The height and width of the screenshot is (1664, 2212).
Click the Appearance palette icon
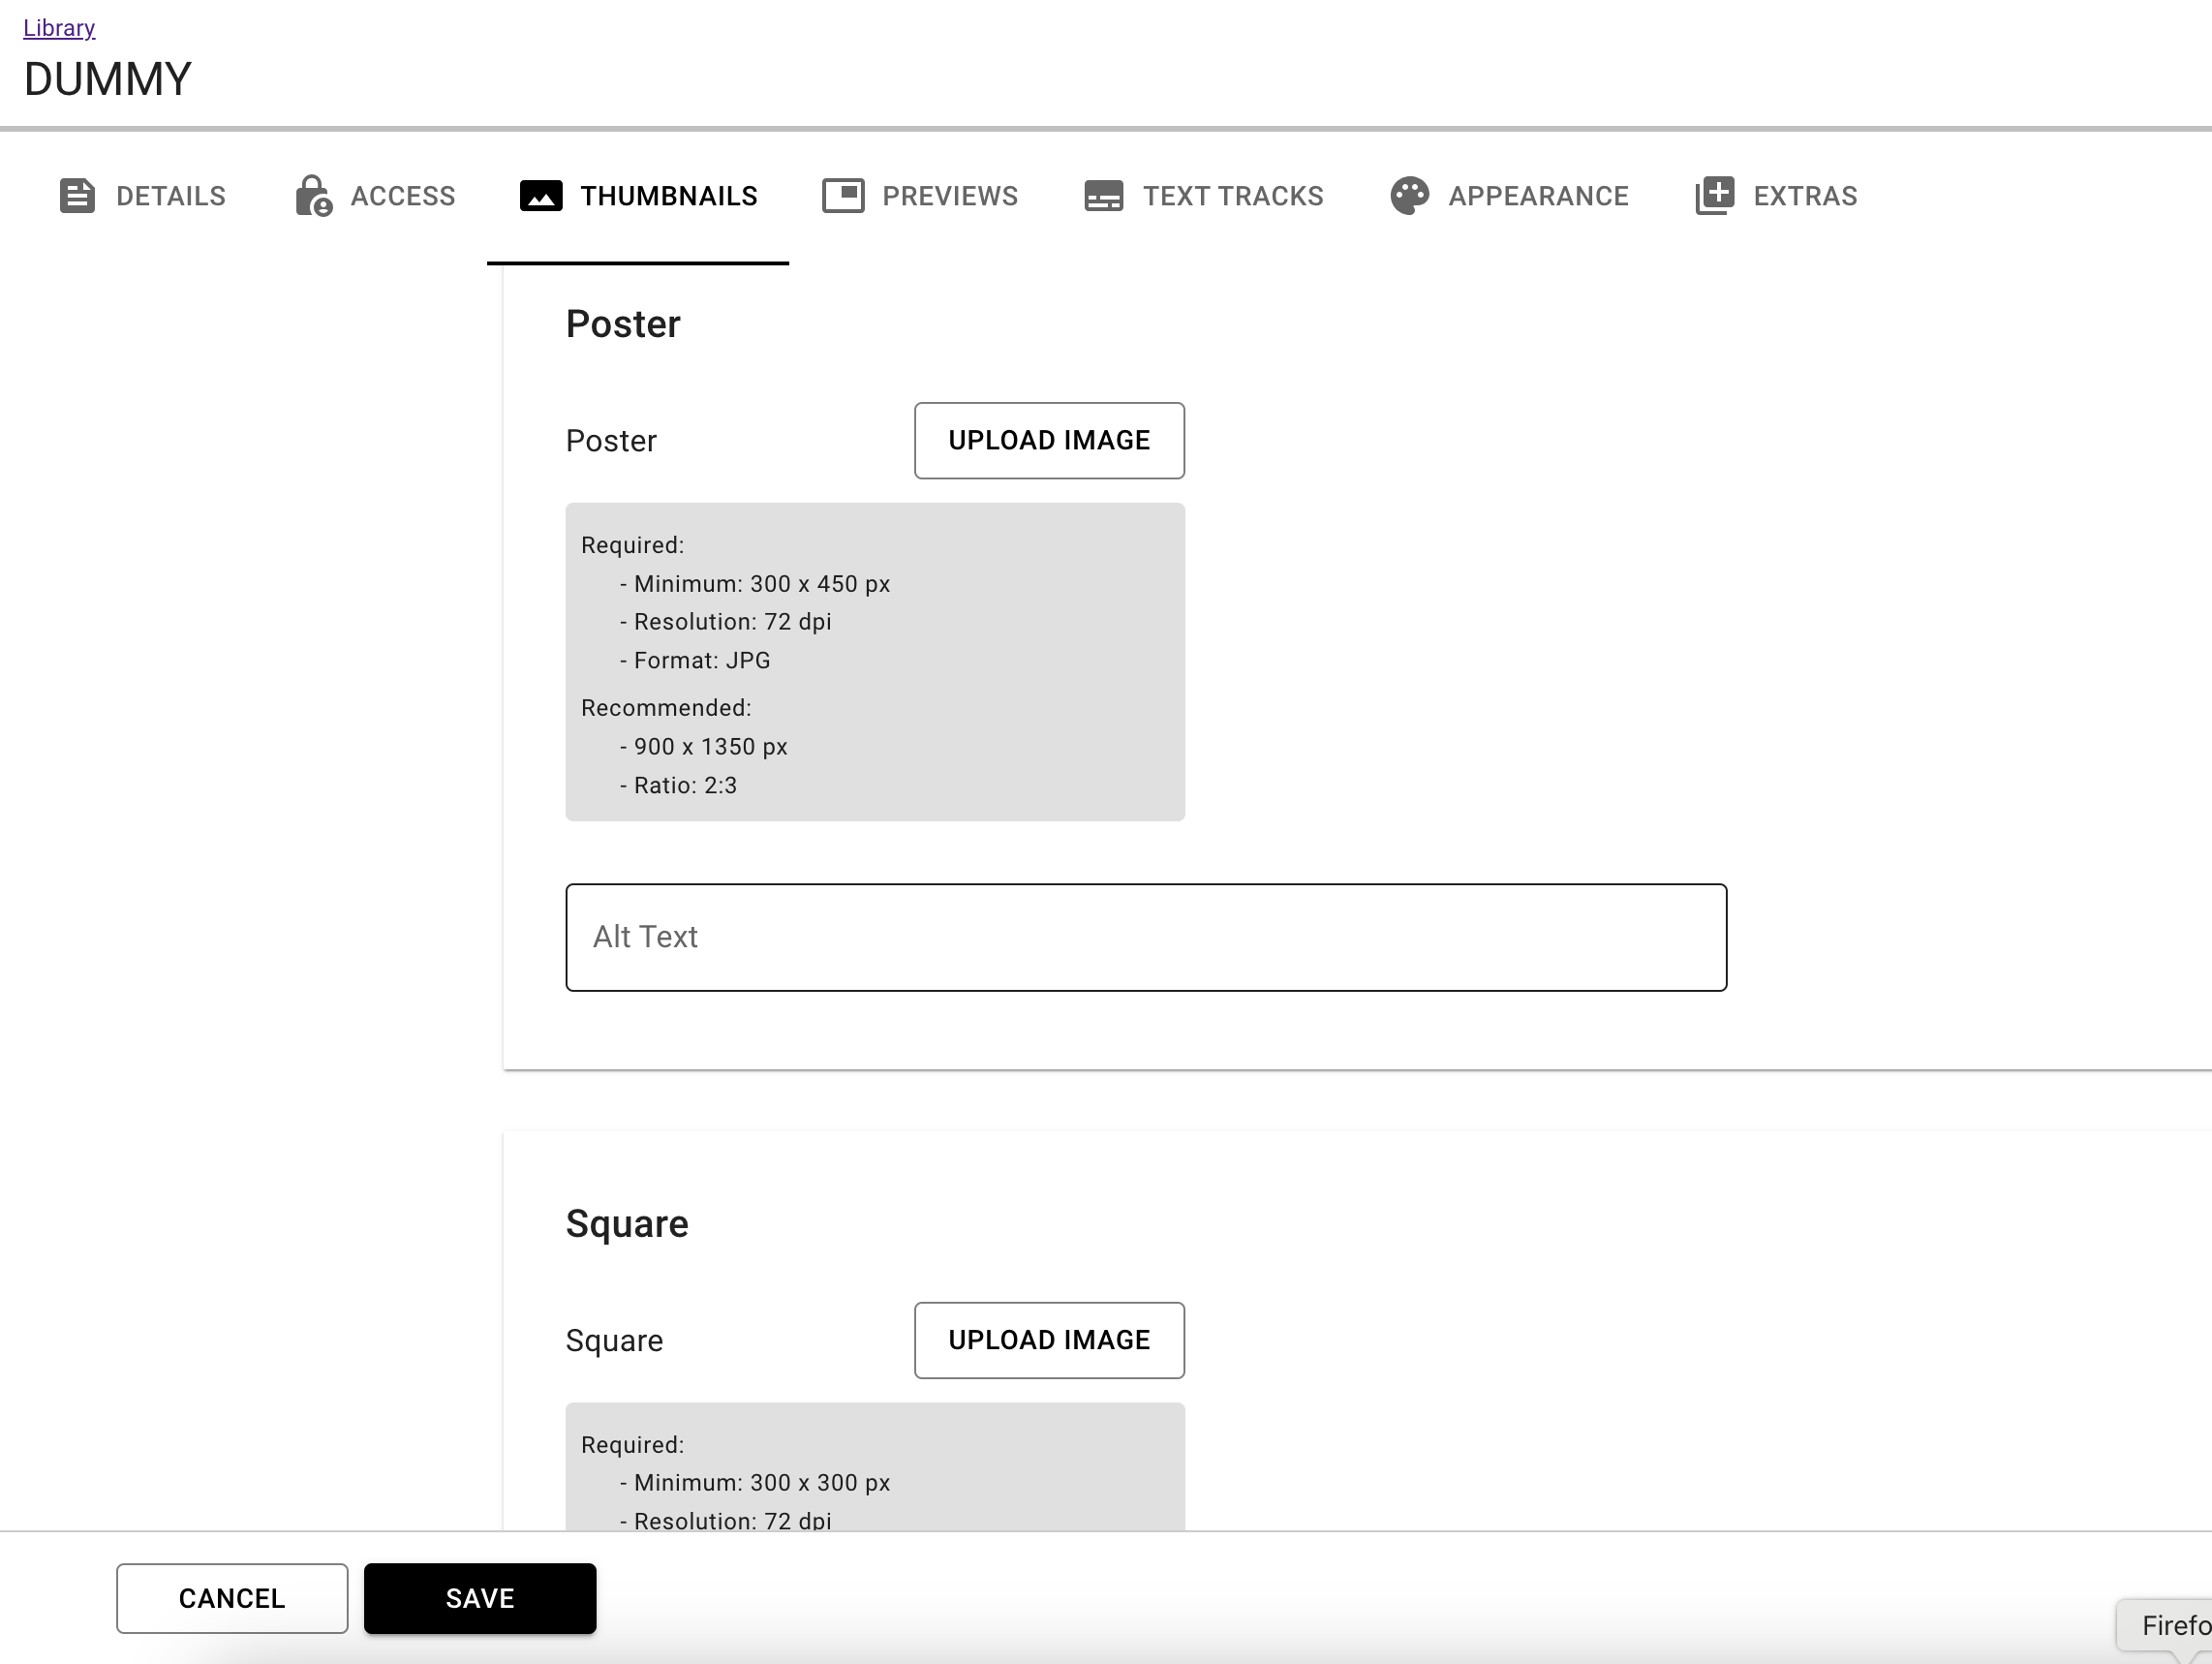(x=1410, y=196)
